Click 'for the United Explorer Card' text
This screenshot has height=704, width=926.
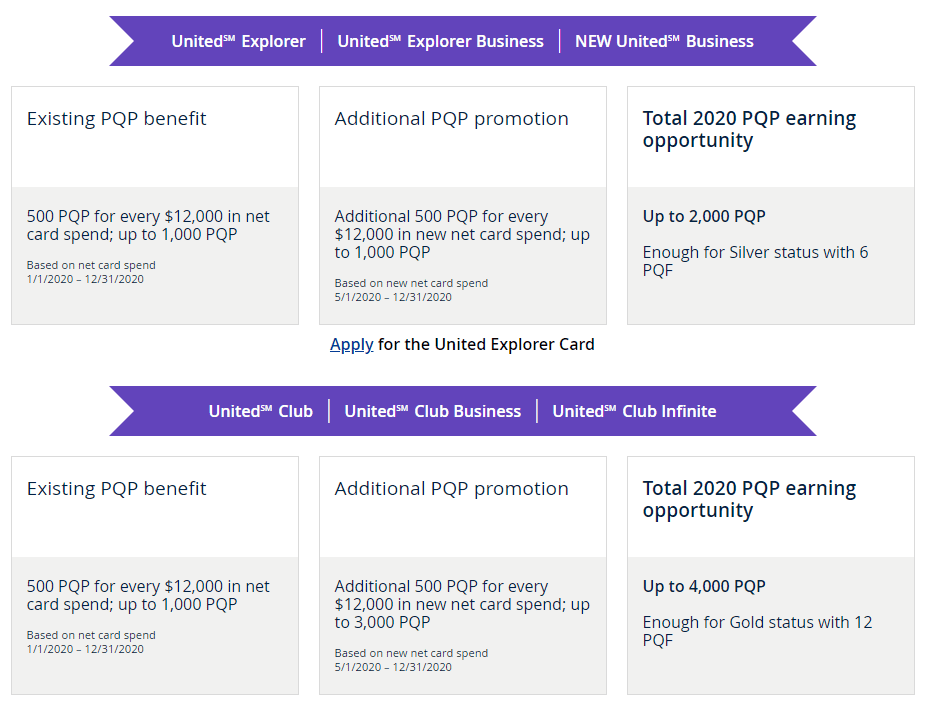(486, 344)
